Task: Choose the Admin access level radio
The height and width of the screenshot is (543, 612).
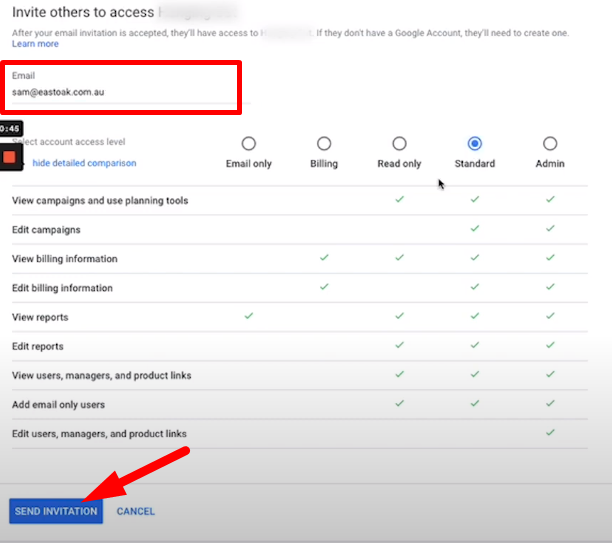Action: [550, 144]
